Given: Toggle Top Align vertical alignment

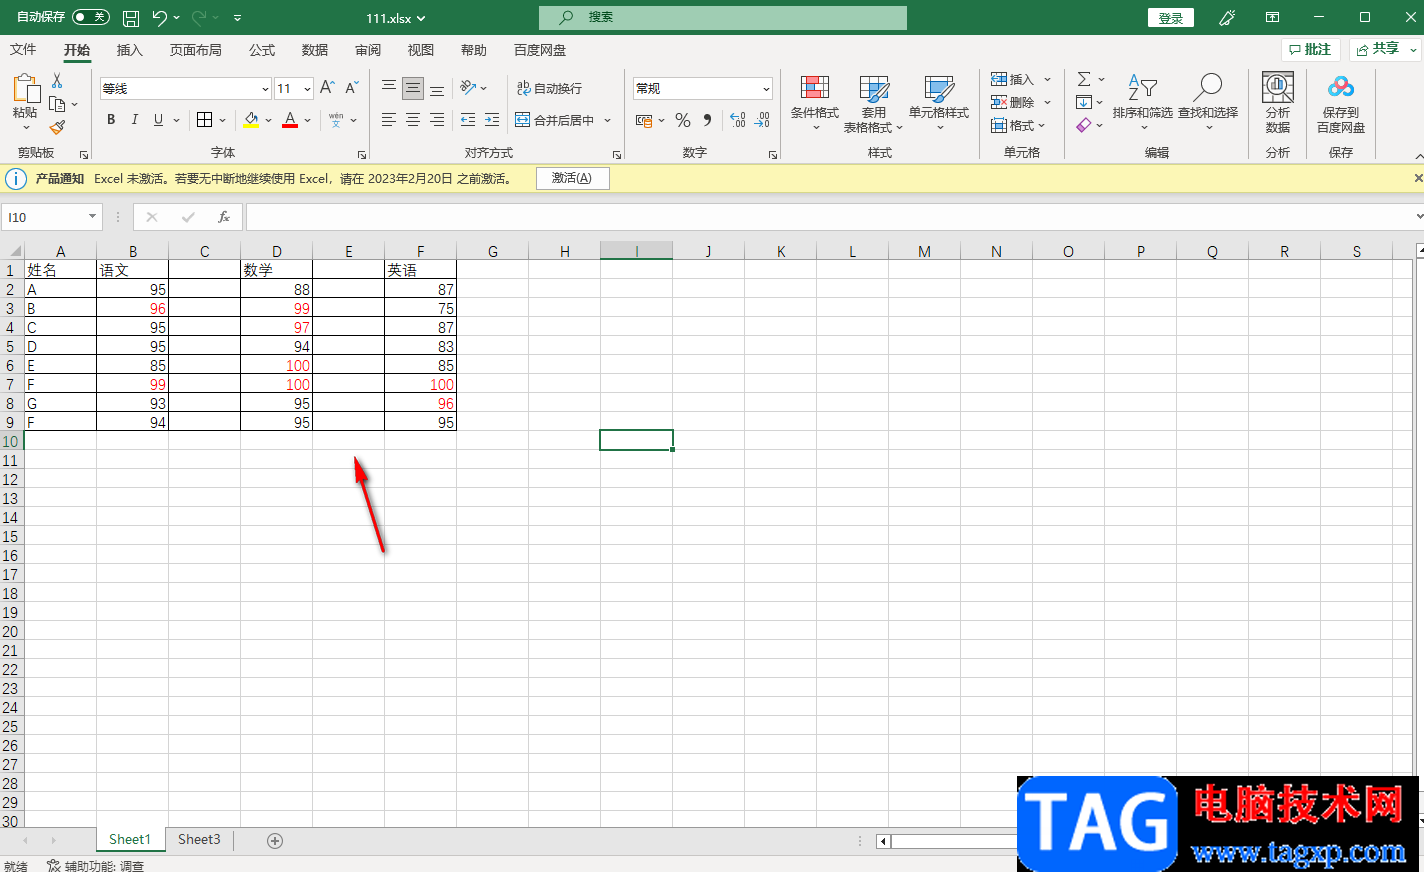Looking at the screenshot, I should (x=389, y=88).
